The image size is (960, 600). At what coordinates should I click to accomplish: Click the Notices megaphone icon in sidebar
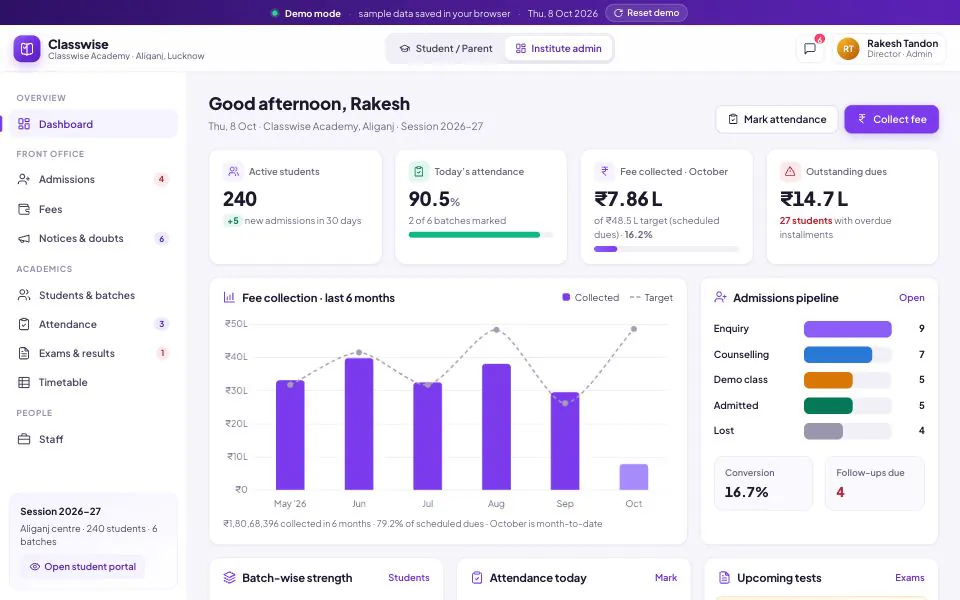pyautogui.click(x=24, y=239)
